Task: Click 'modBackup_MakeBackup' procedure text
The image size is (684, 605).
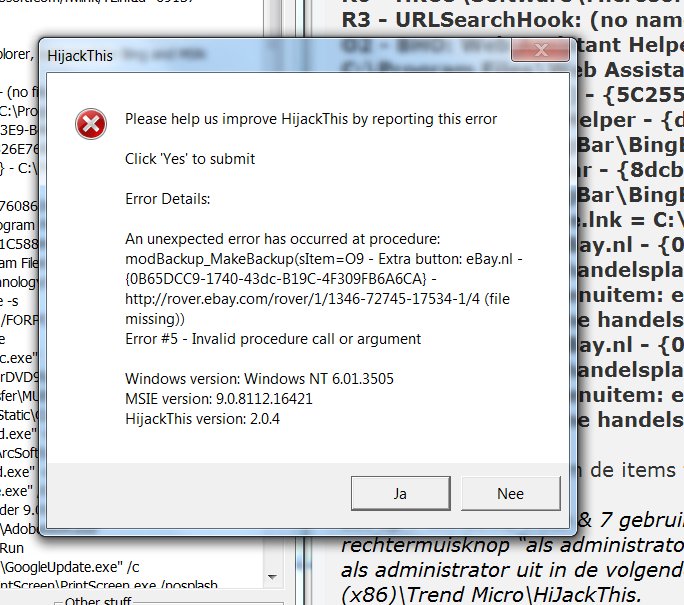Action: coord(210,259)
